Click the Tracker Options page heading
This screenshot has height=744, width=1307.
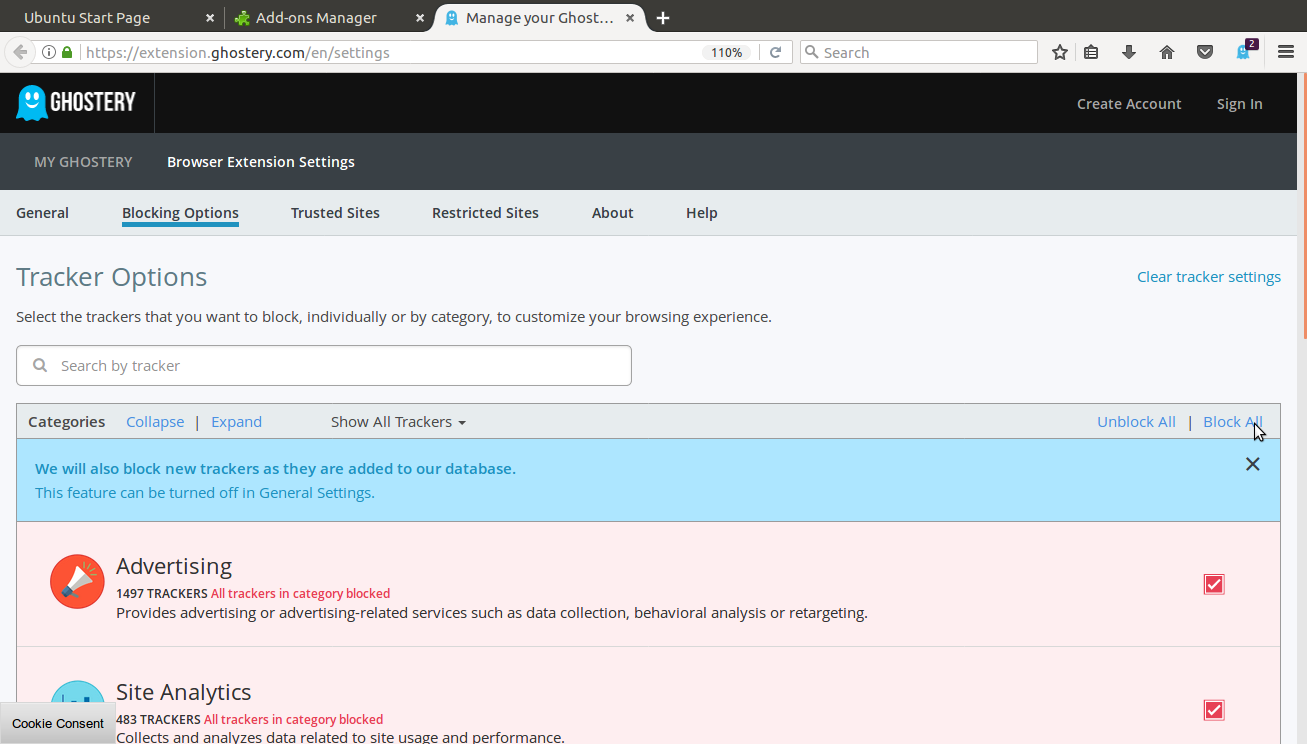point(112,277)
